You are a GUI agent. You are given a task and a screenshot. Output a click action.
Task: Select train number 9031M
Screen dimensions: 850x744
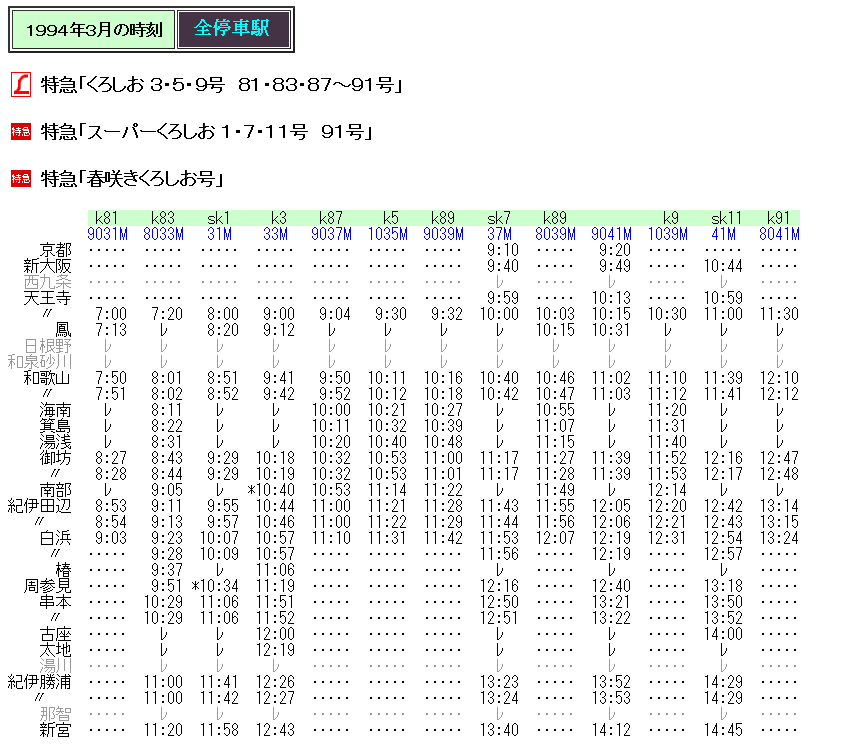(107, 234)
